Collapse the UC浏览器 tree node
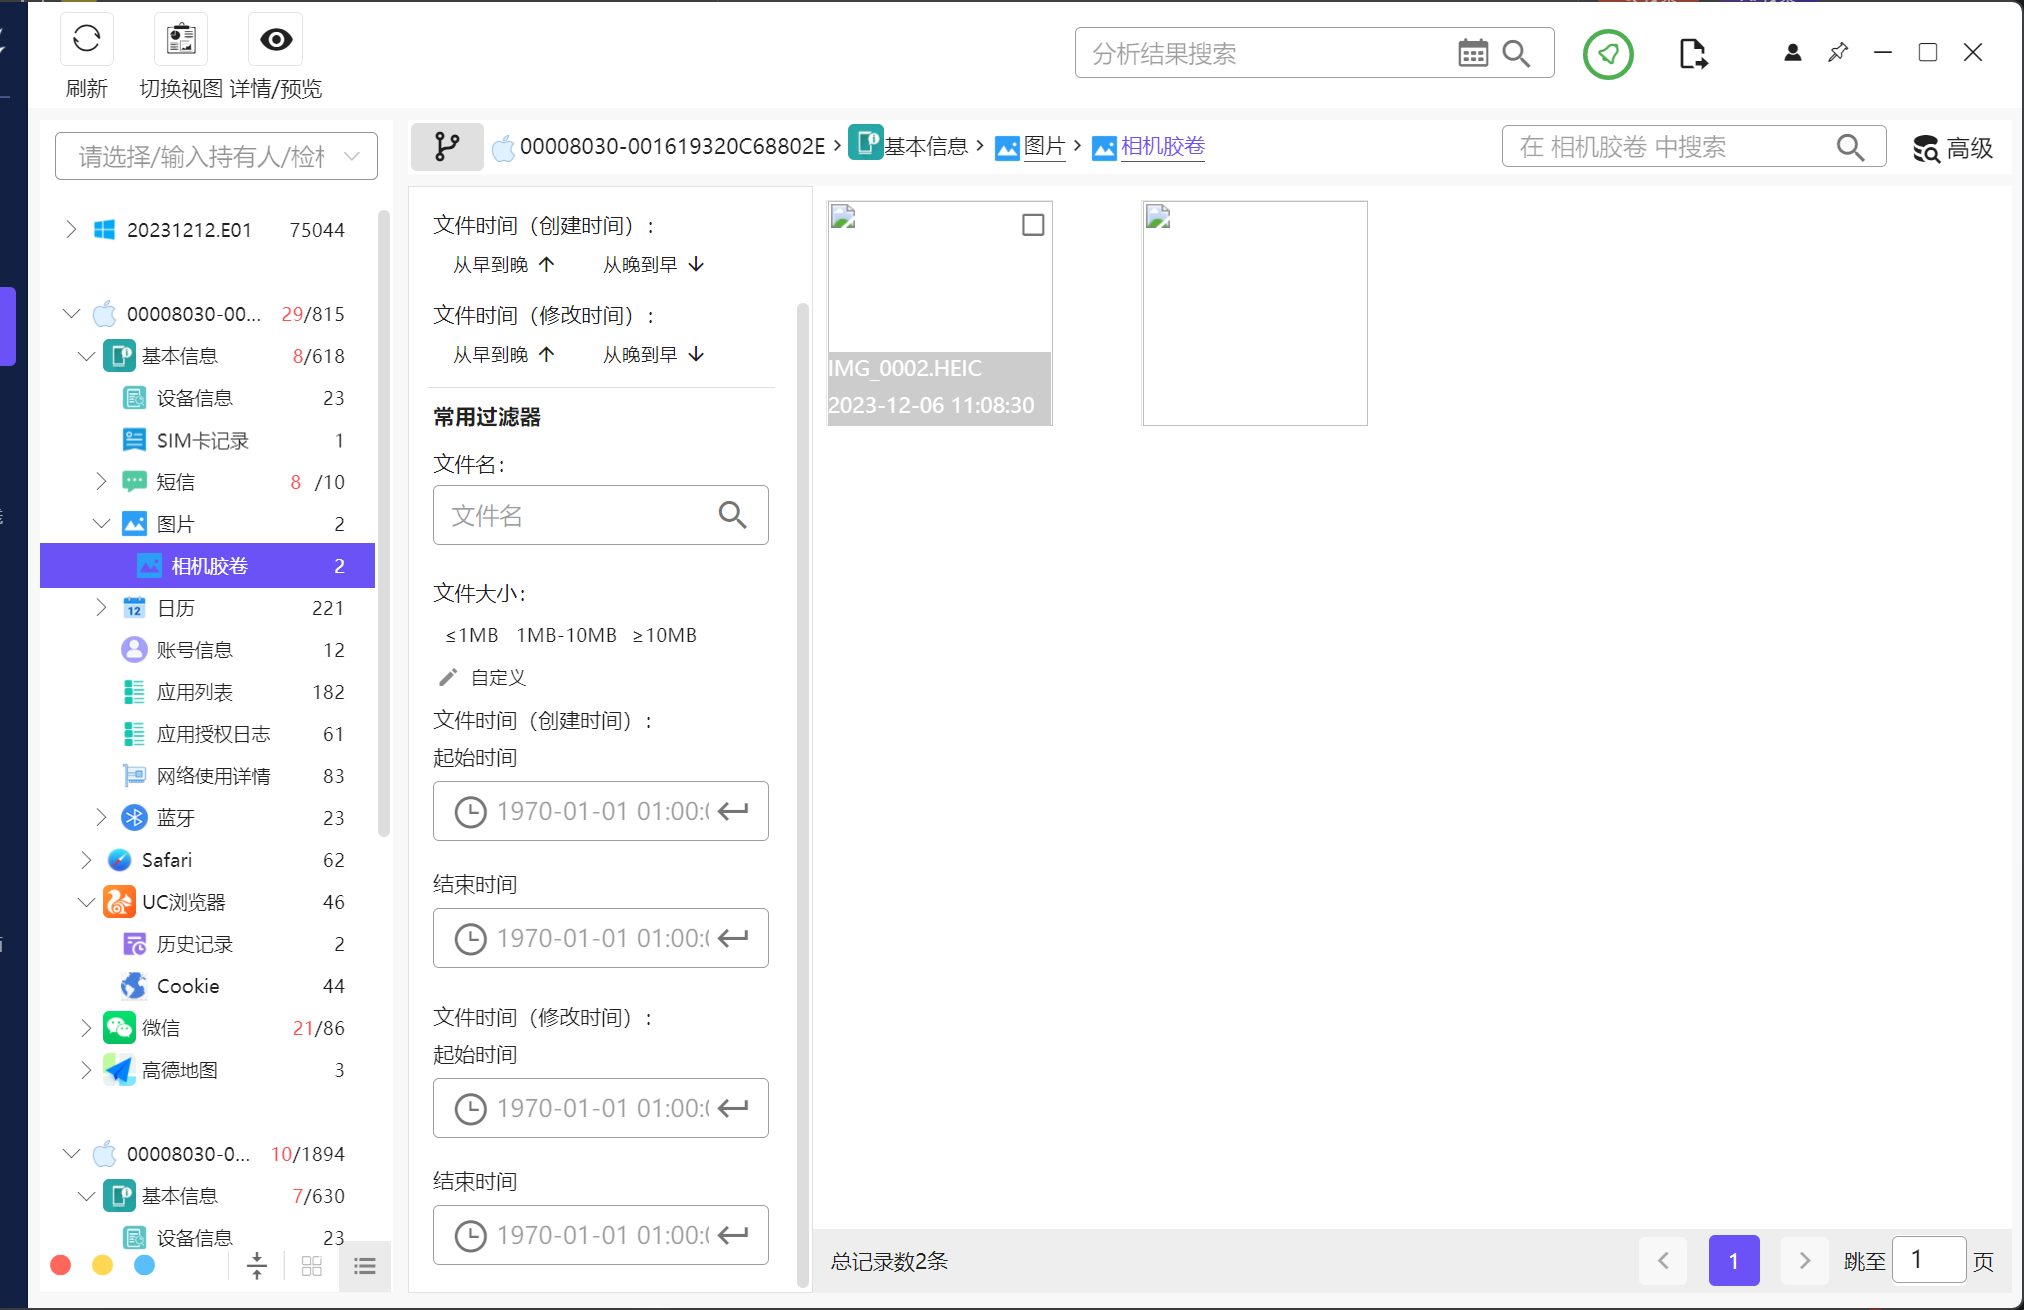2024x1310 pixels. point(86,902)
